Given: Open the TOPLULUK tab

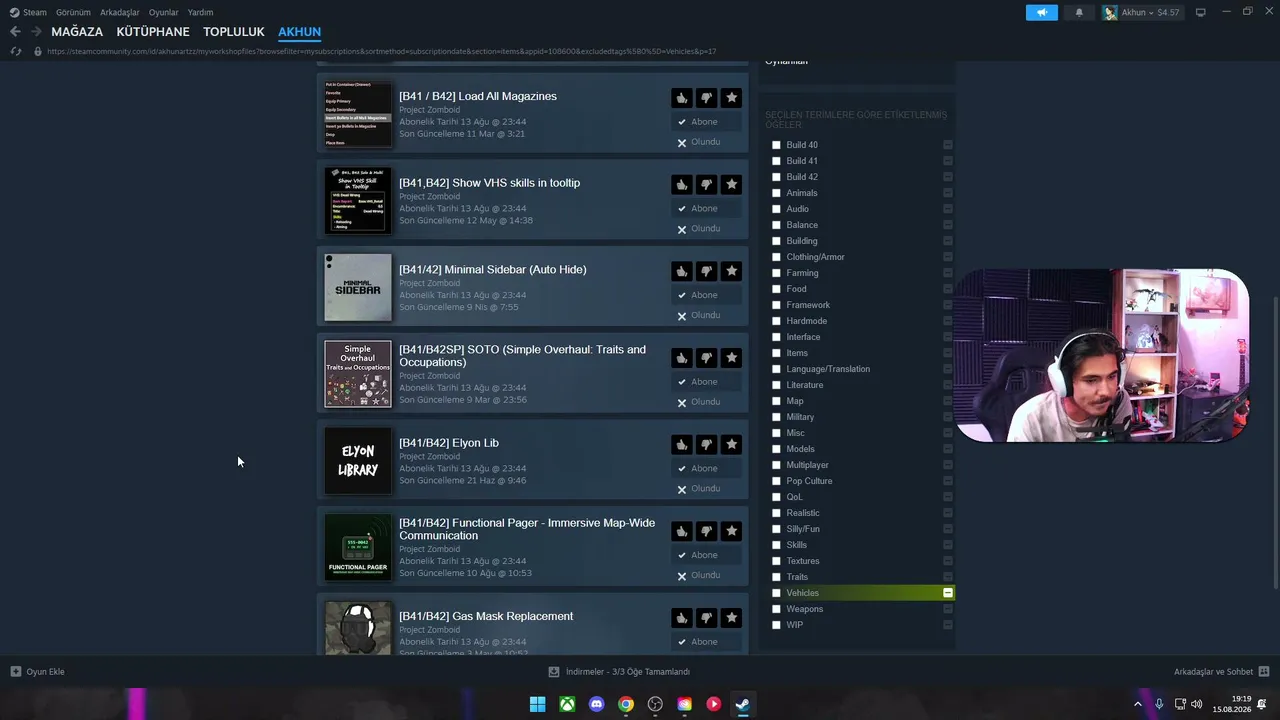Looking at the screenshot, I should (234, 32).
